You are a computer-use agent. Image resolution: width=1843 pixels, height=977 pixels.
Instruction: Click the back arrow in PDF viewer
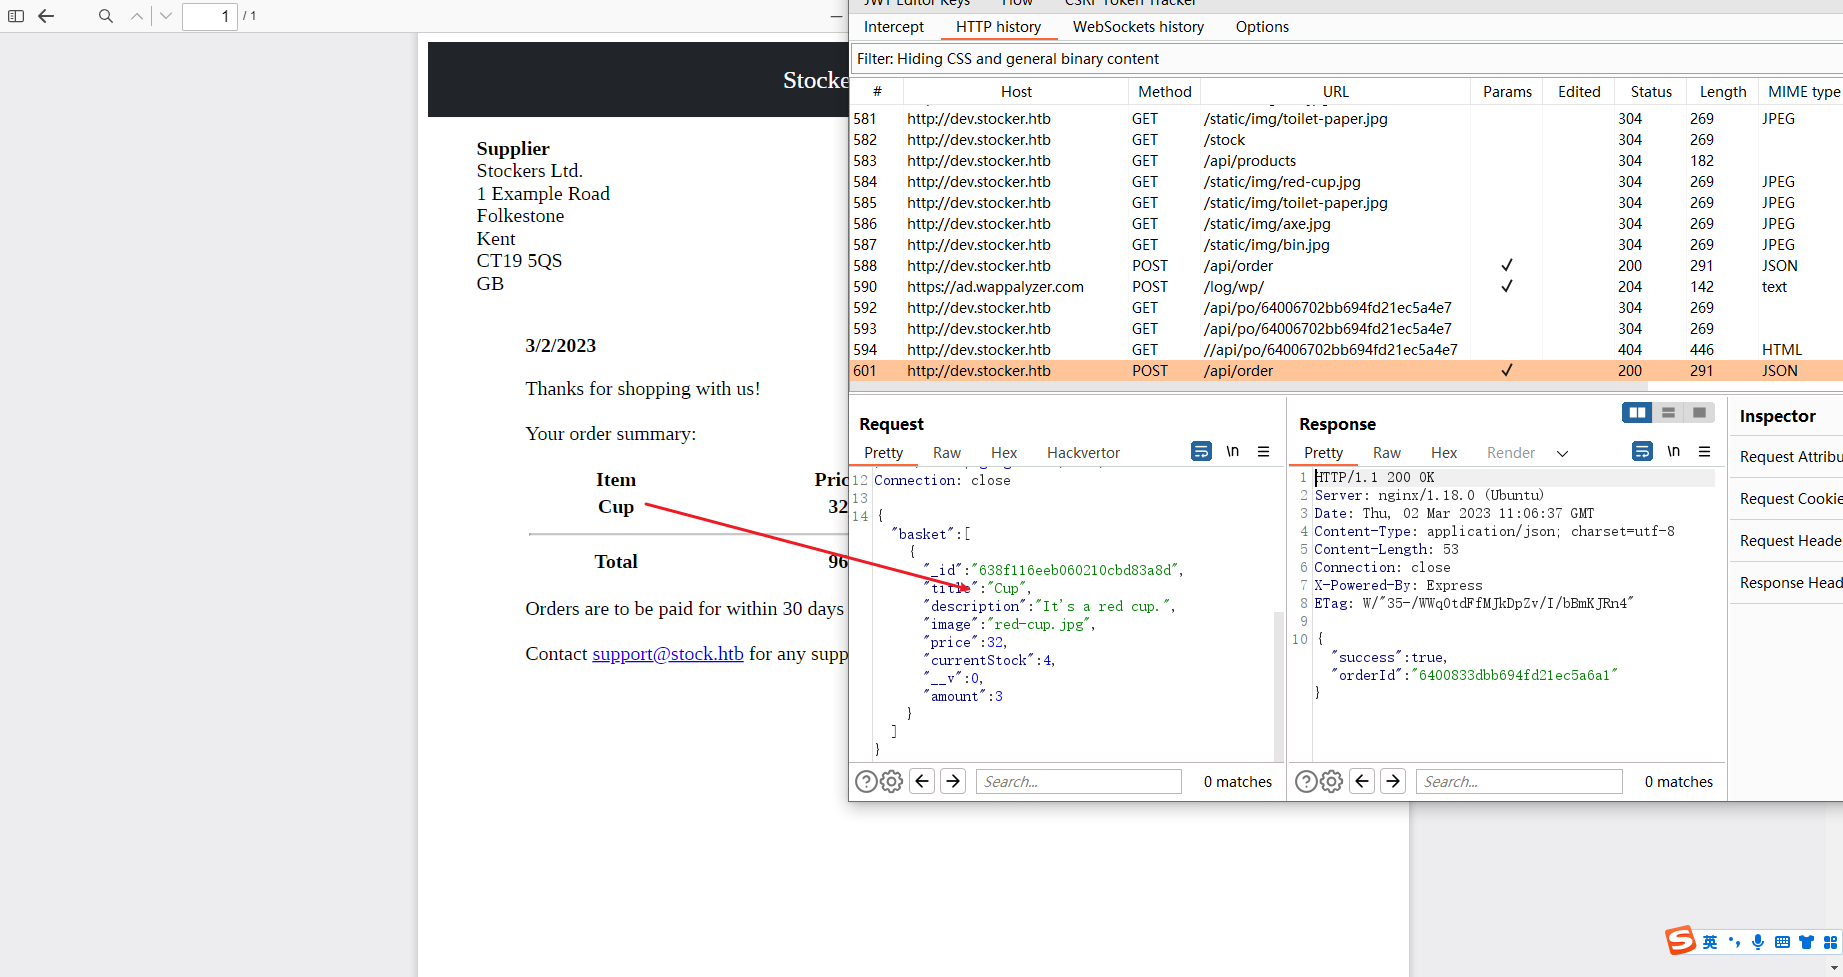click(x=46, y=16)
